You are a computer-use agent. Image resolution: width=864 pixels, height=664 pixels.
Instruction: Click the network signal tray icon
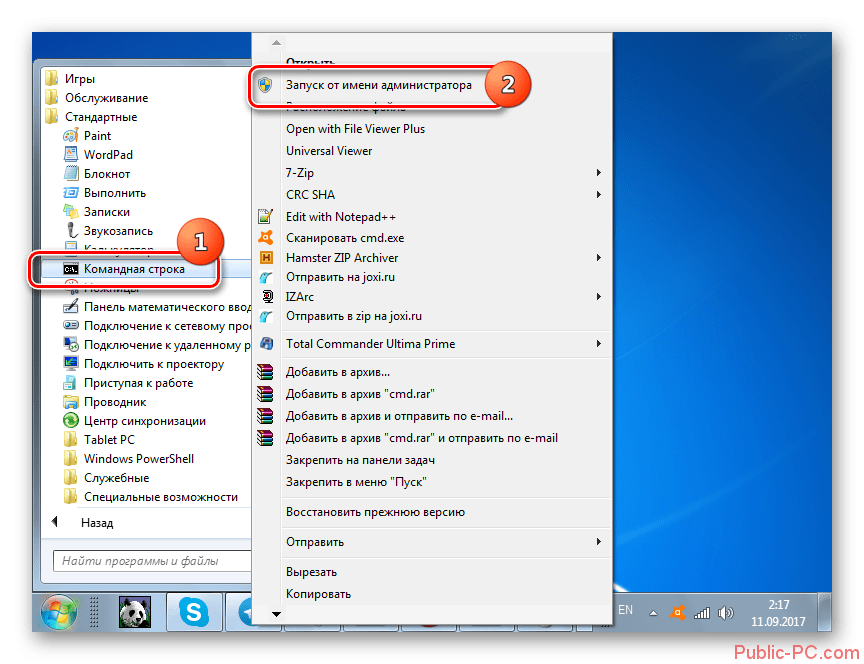tap(701, 613)
